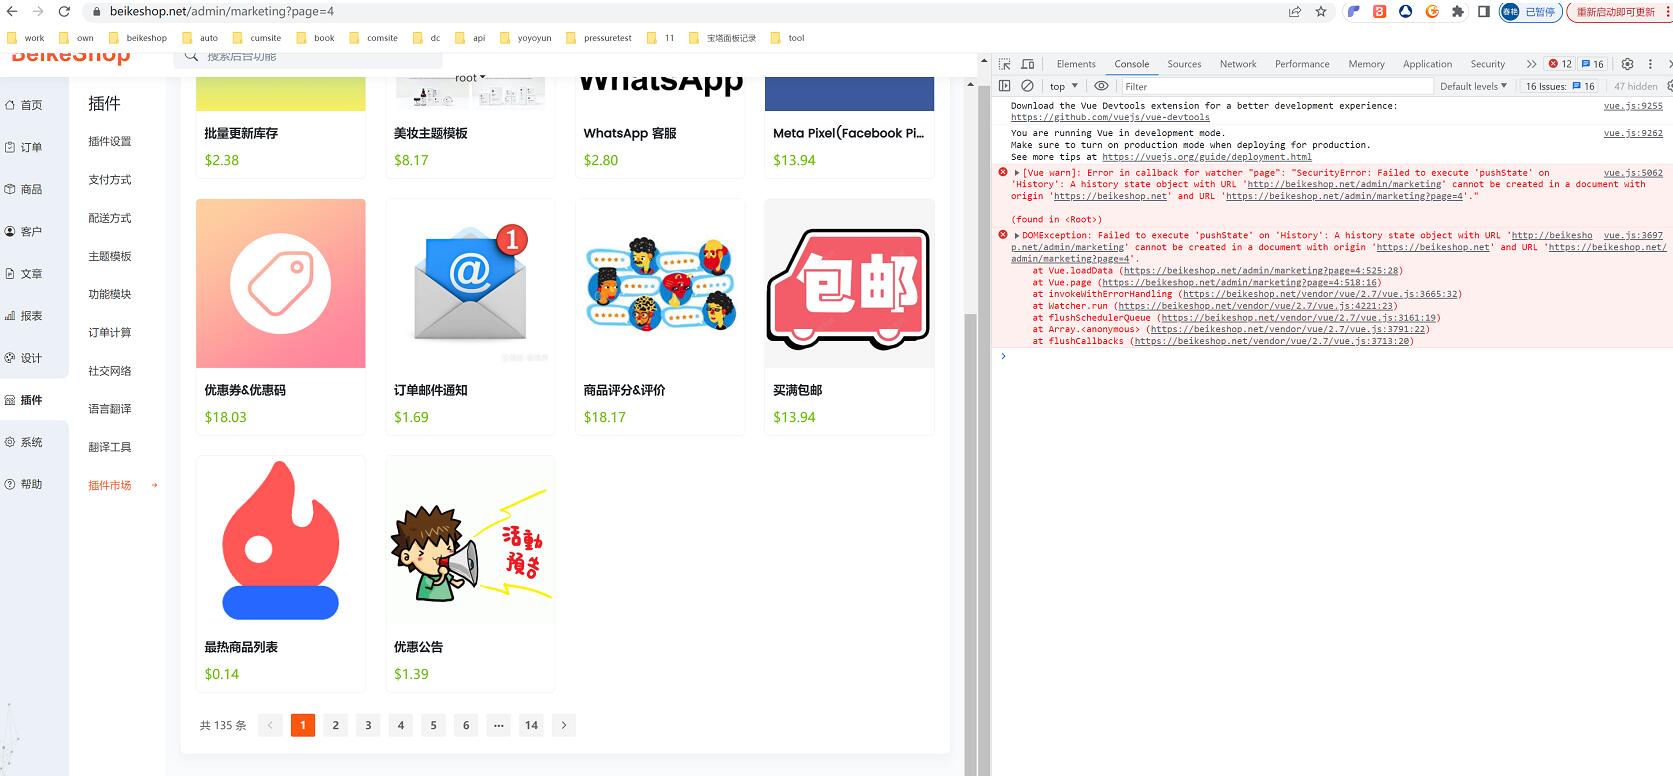1673x776 pixels.
Task: Toggle the browser side panel icon
Action: point(1484,12)
